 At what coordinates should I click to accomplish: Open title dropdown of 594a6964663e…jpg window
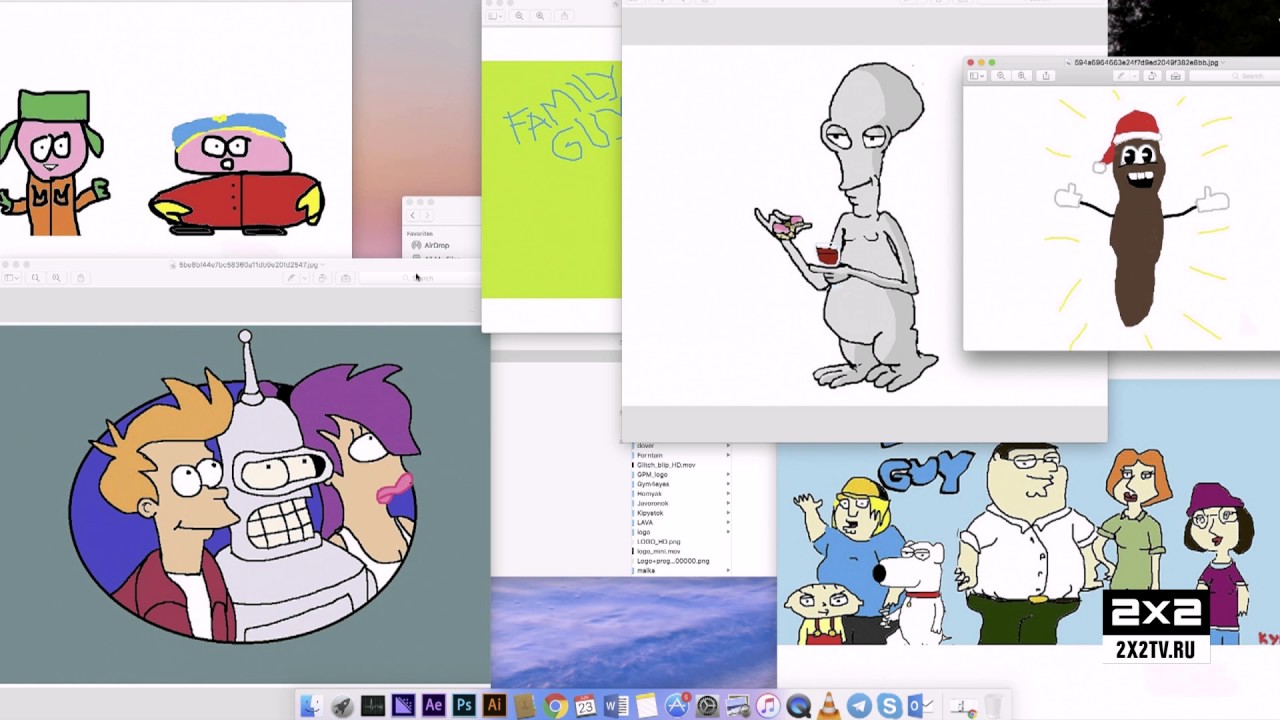(1222, 62)
